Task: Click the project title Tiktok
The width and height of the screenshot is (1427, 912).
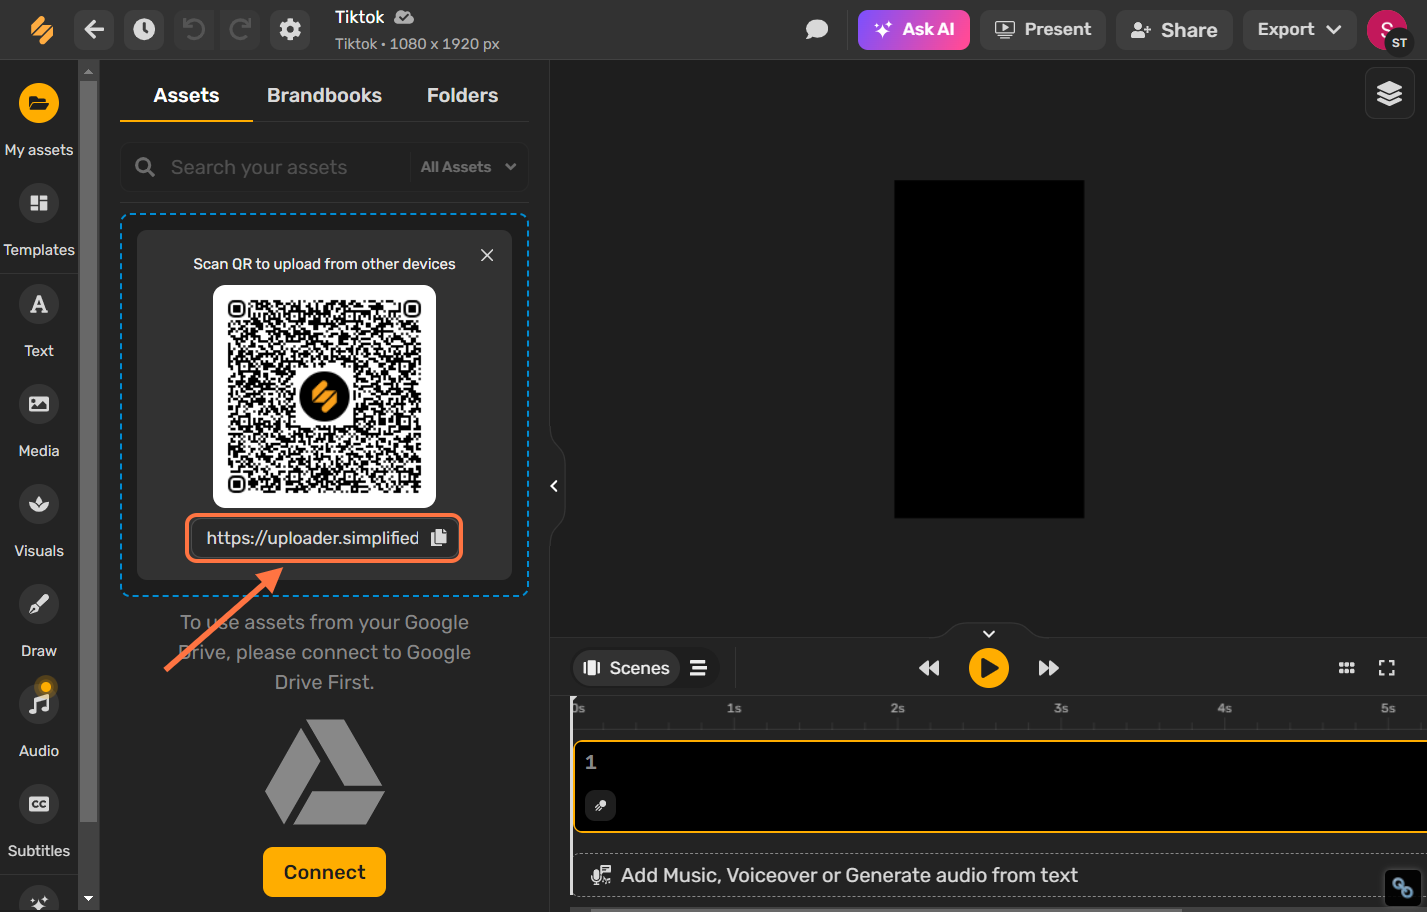Action: point(360,17)
